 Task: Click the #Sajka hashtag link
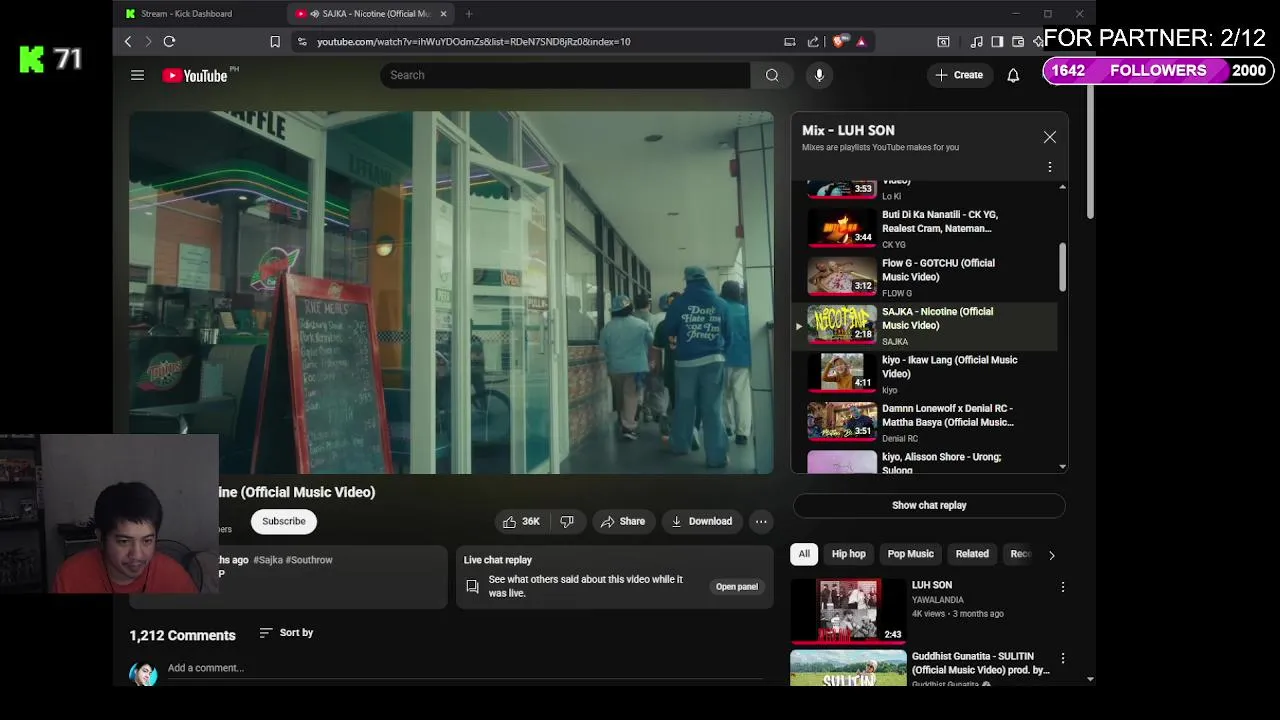click(268, 560)
